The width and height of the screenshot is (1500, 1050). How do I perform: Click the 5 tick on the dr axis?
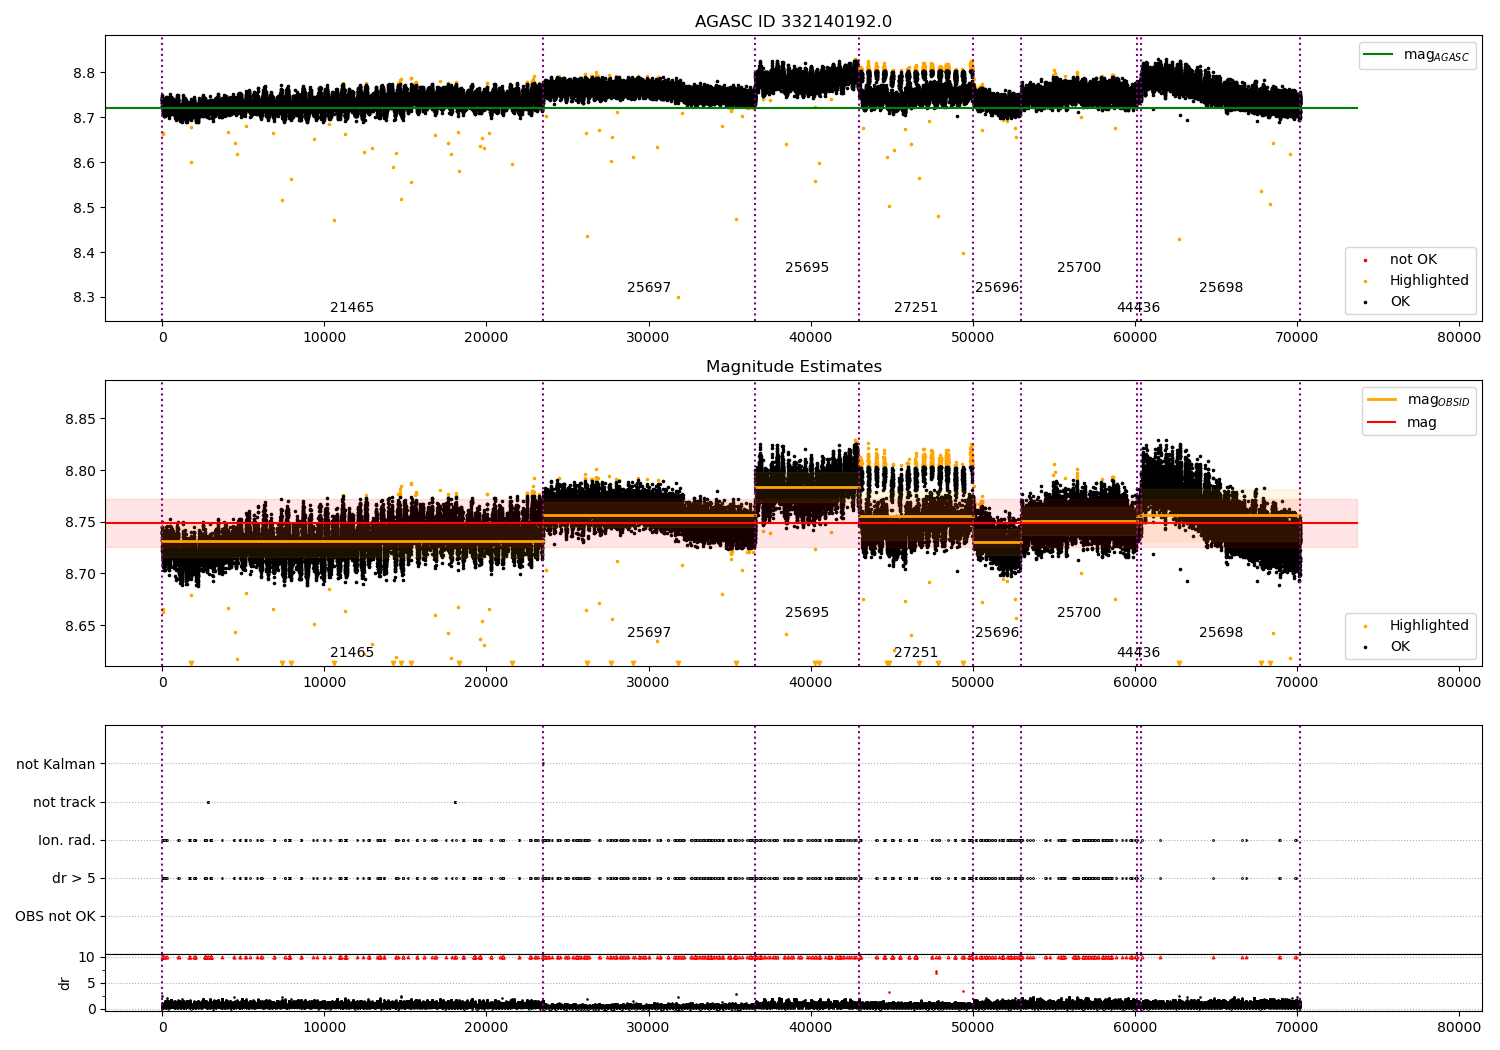pos(92,983)
